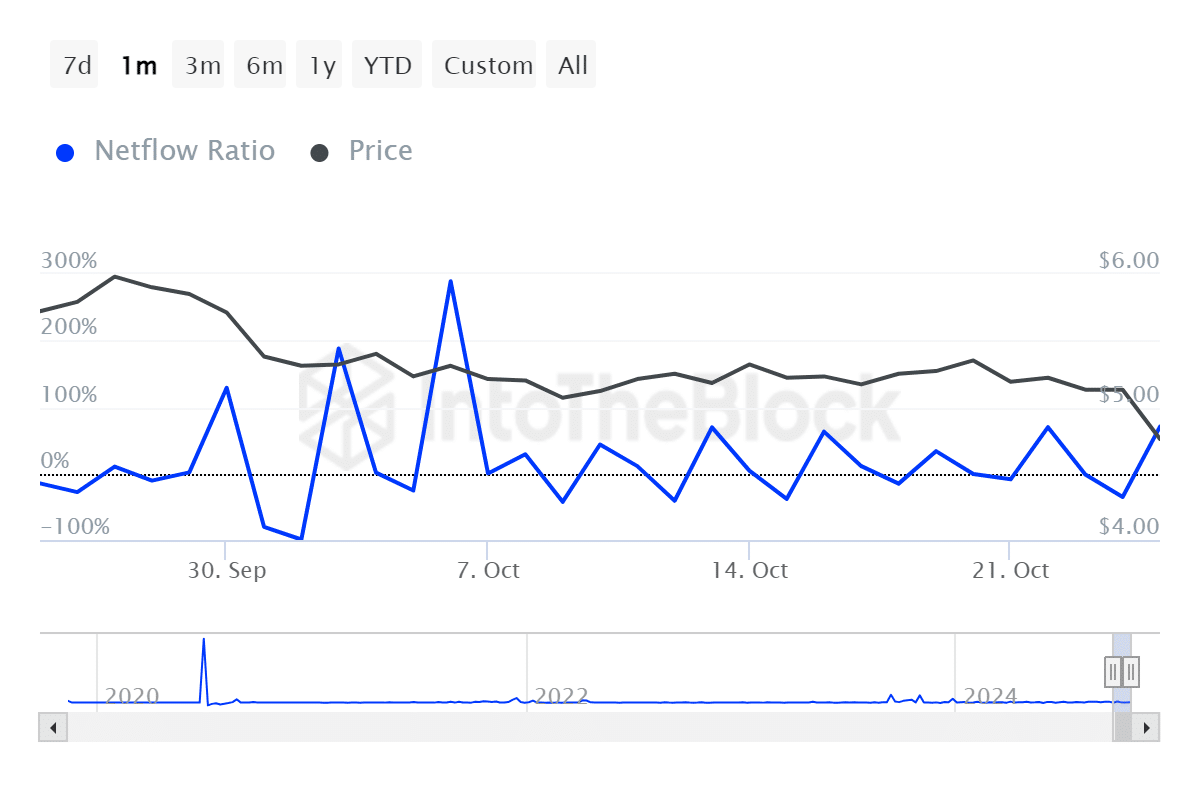Click the Price legend label
This screenshot has height=800, width=1200.
pos(380,151)
